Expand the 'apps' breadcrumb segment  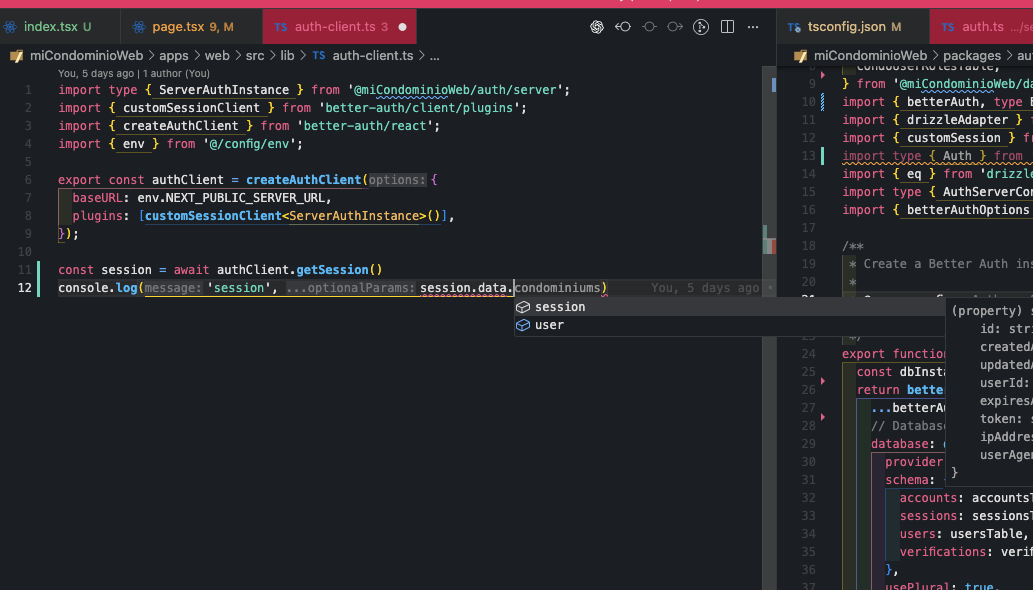173,56
